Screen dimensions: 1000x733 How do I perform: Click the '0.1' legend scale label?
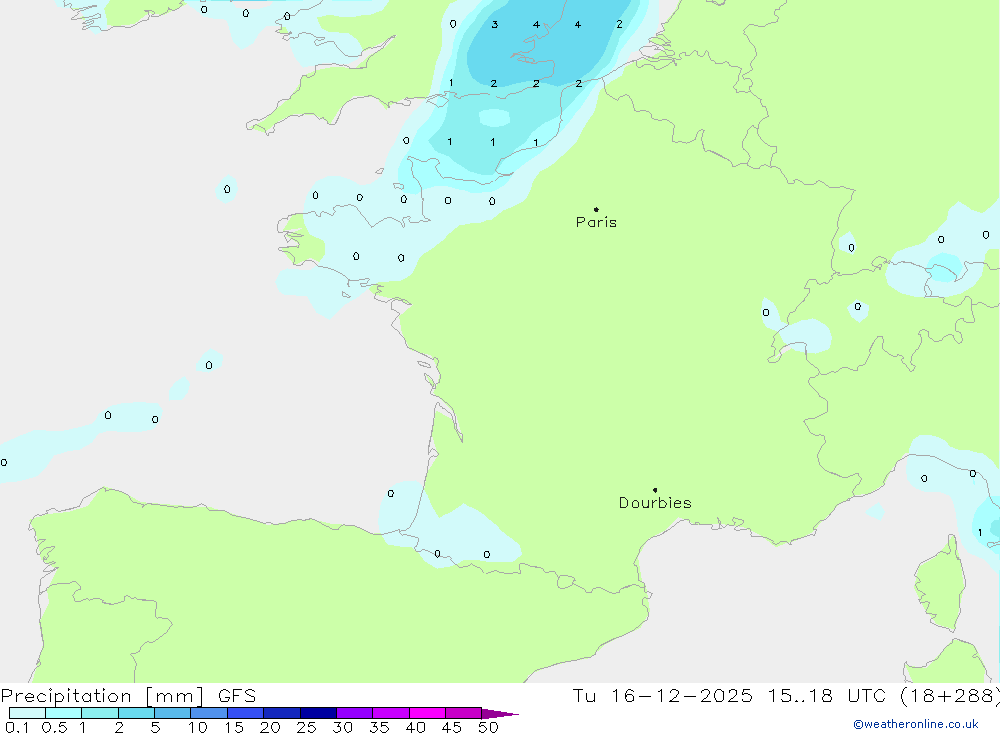17,727
